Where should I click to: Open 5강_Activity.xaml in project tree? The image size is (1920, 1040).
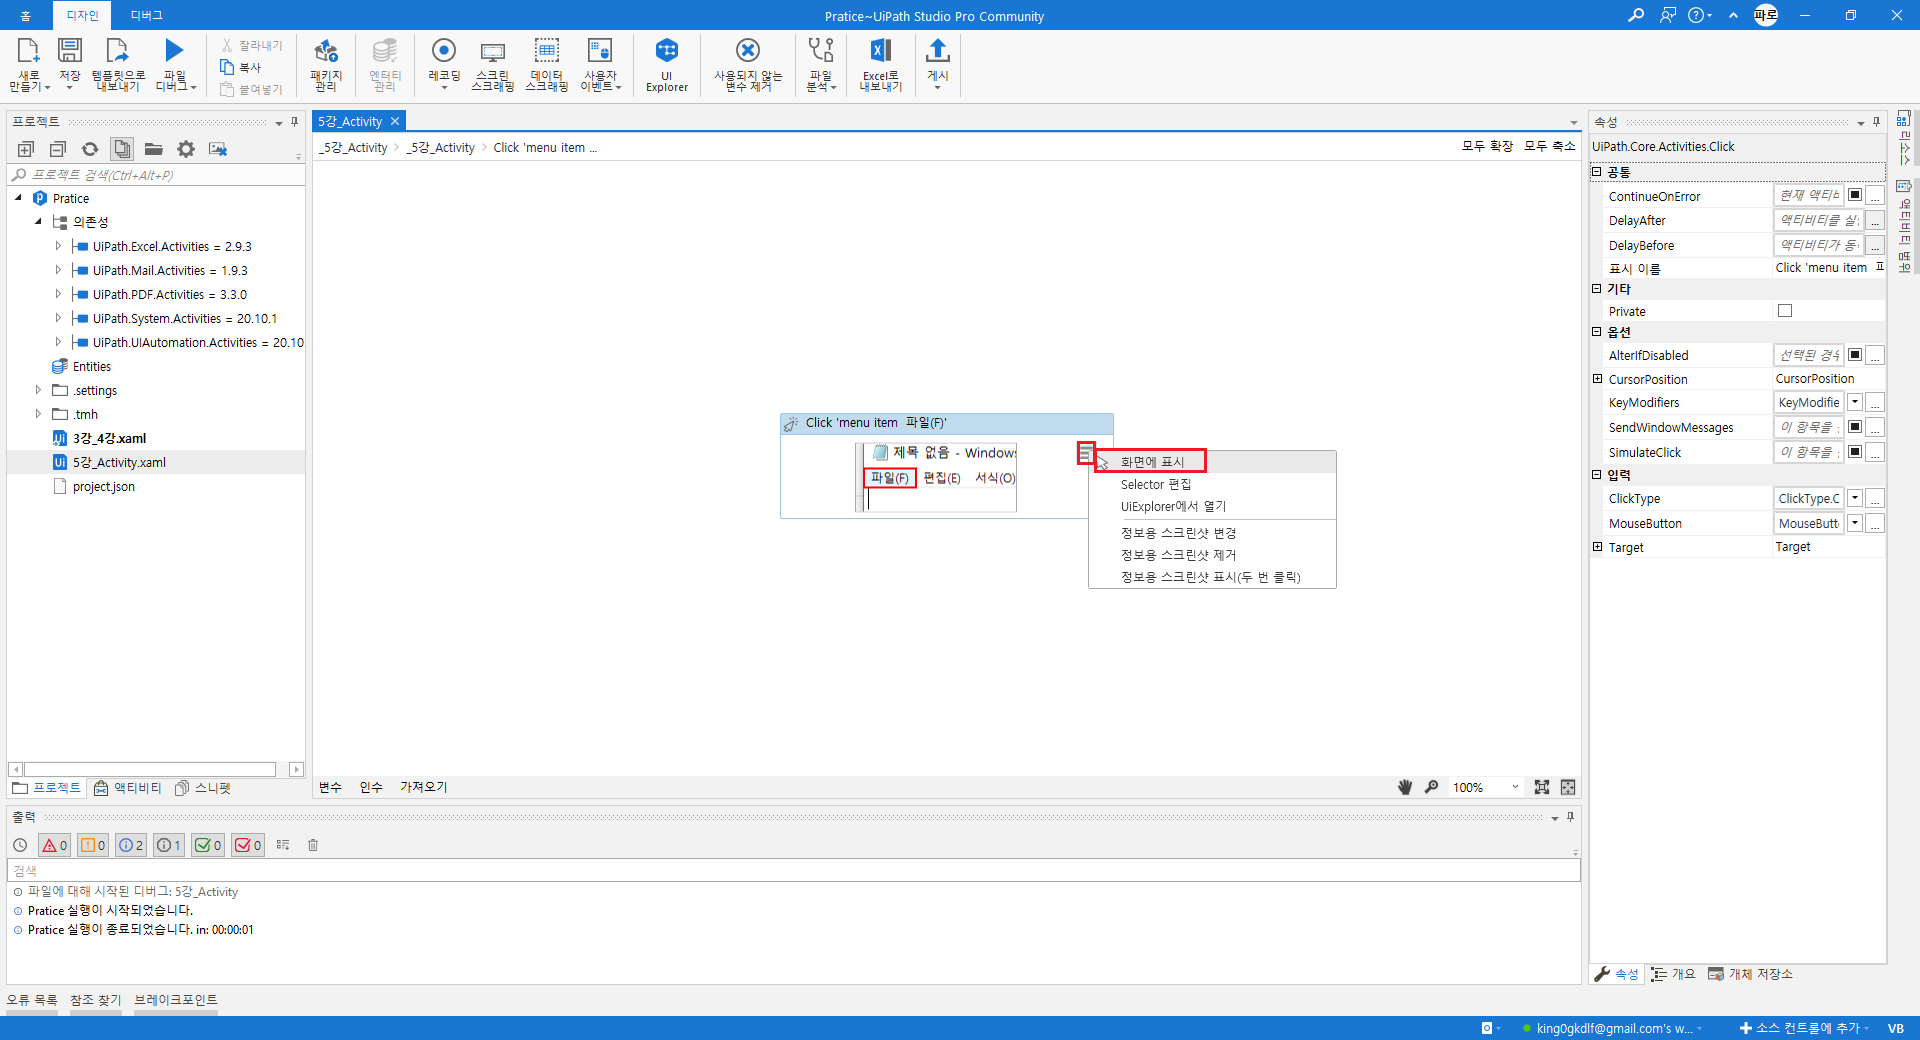click(119, 462)
